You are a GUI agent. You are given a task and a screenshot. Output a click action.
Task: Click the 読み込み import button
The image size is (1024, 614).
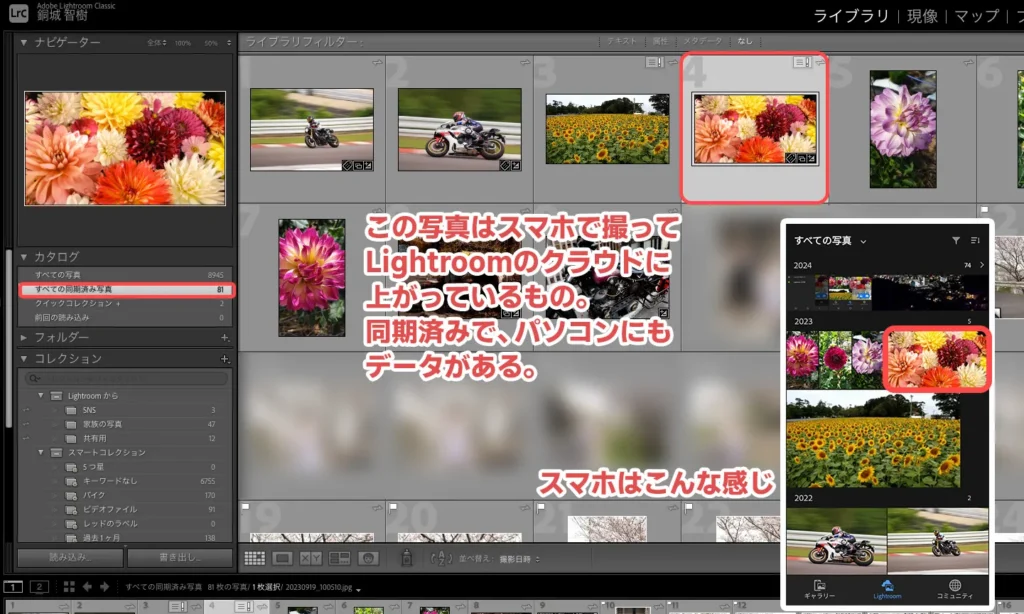(x=65, y=558)
